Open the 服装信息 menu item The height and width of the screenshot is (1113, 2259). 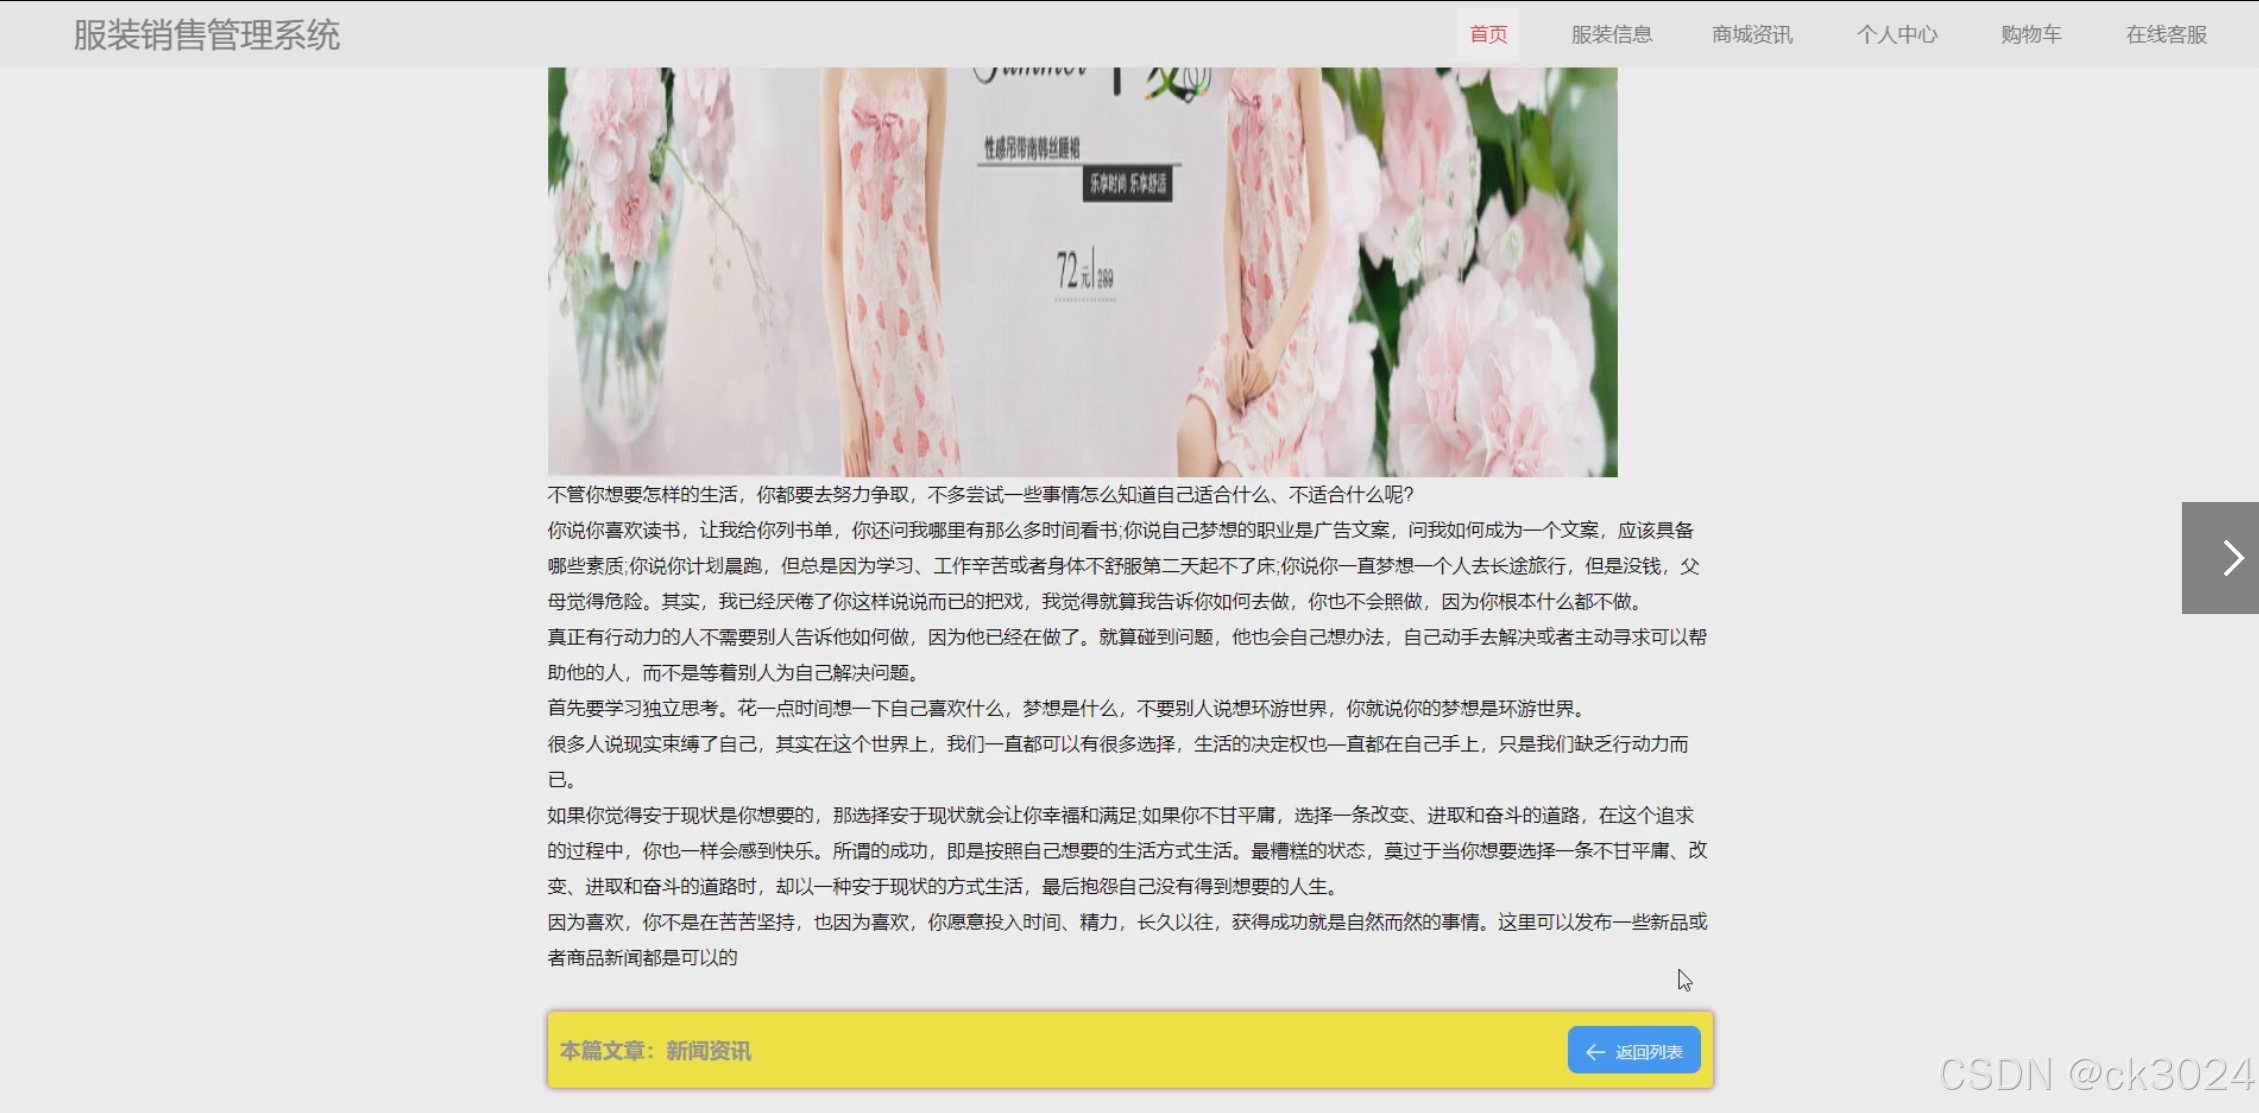click(x=1611, y=35)
